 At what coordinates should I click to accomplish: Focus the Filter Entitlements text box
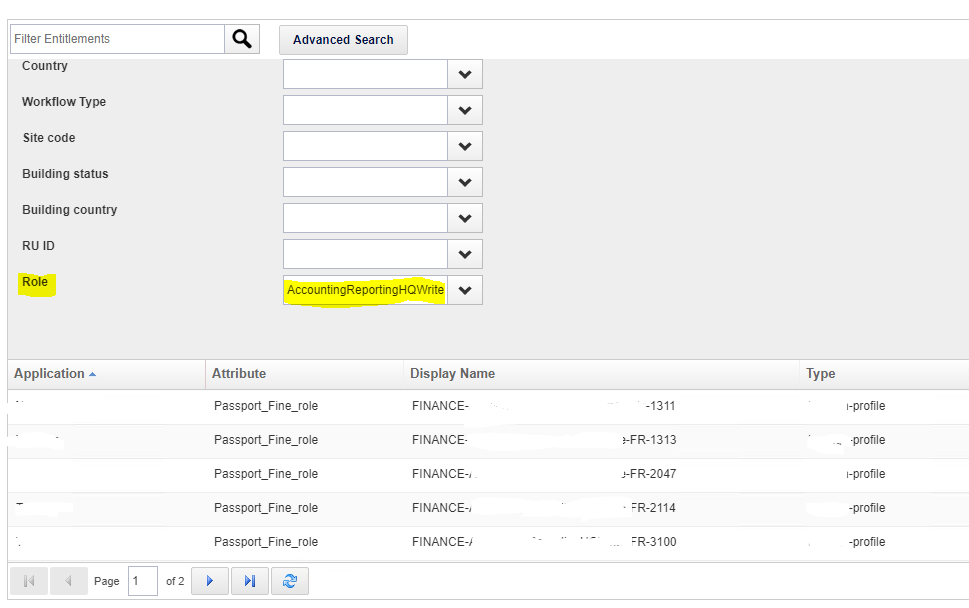(117, 39)
